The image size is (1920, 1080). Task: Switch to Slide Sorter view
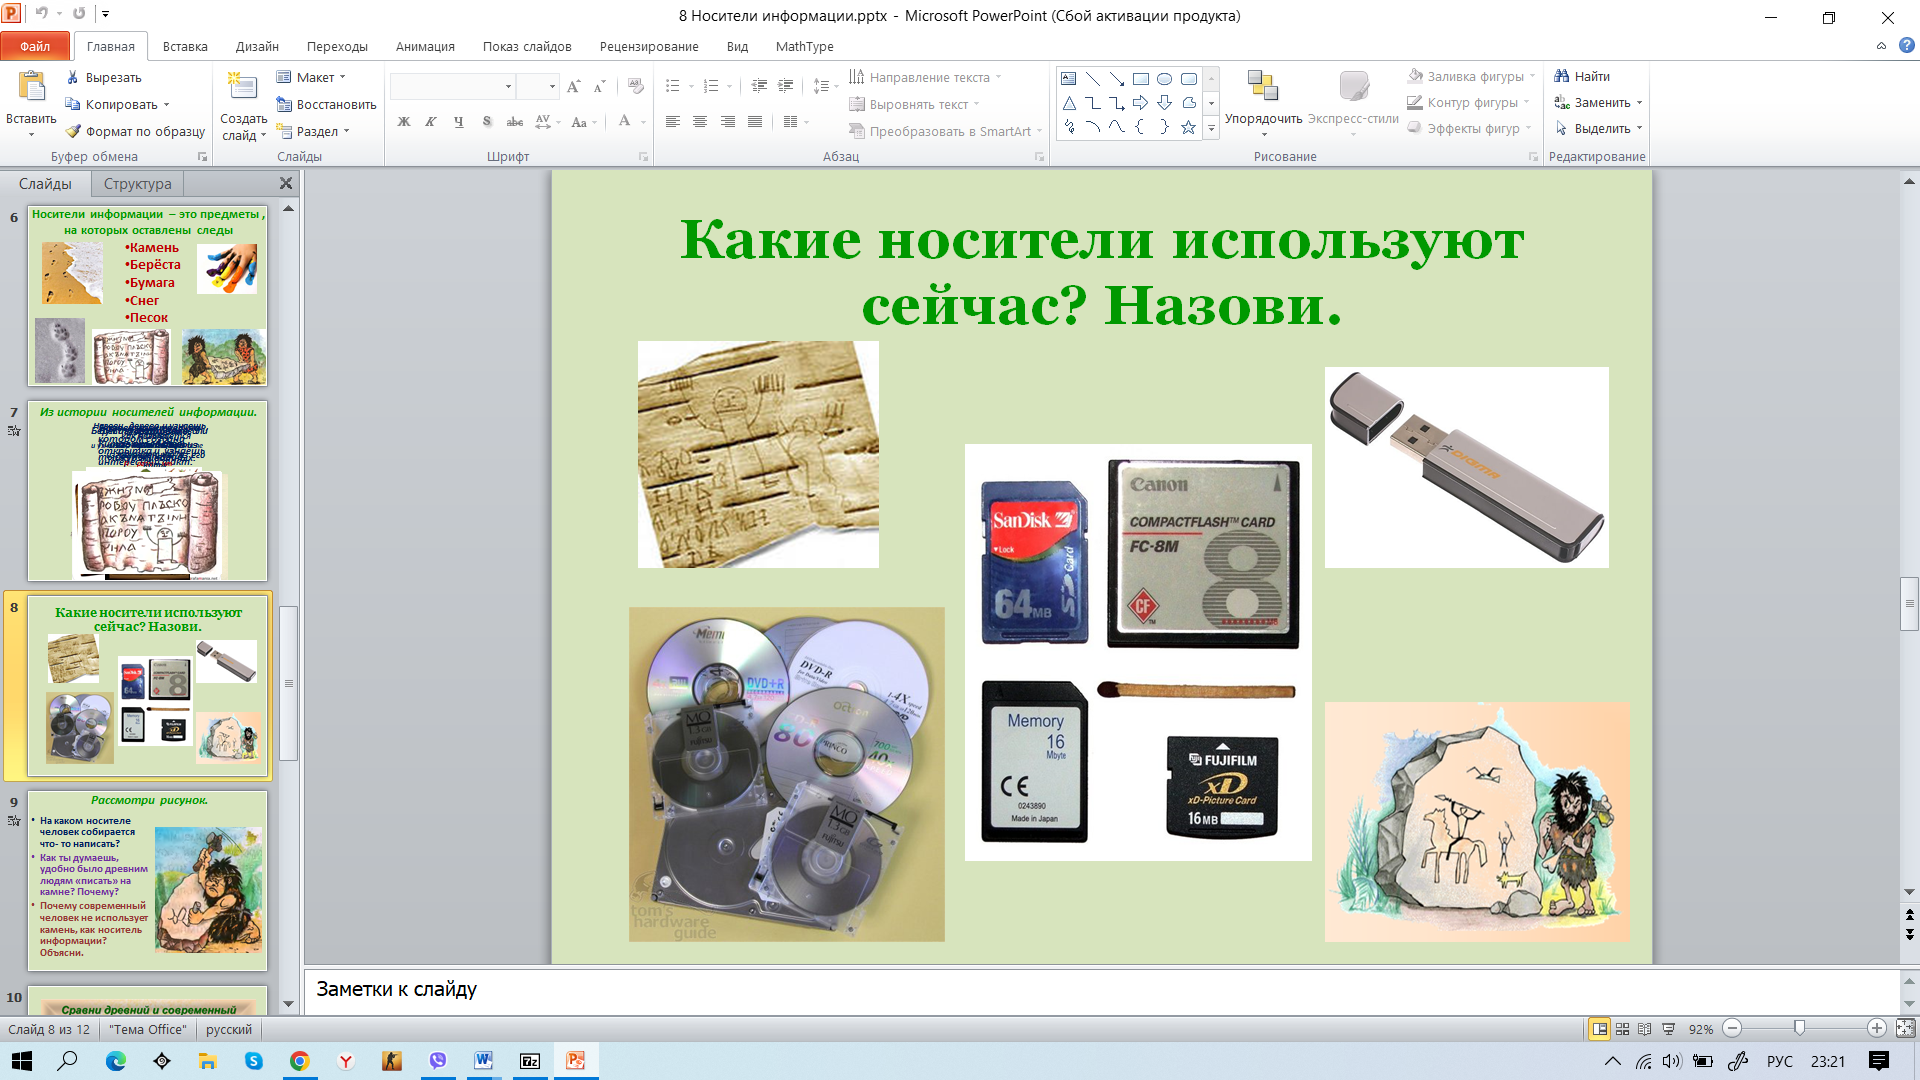click(1623, 1029)
